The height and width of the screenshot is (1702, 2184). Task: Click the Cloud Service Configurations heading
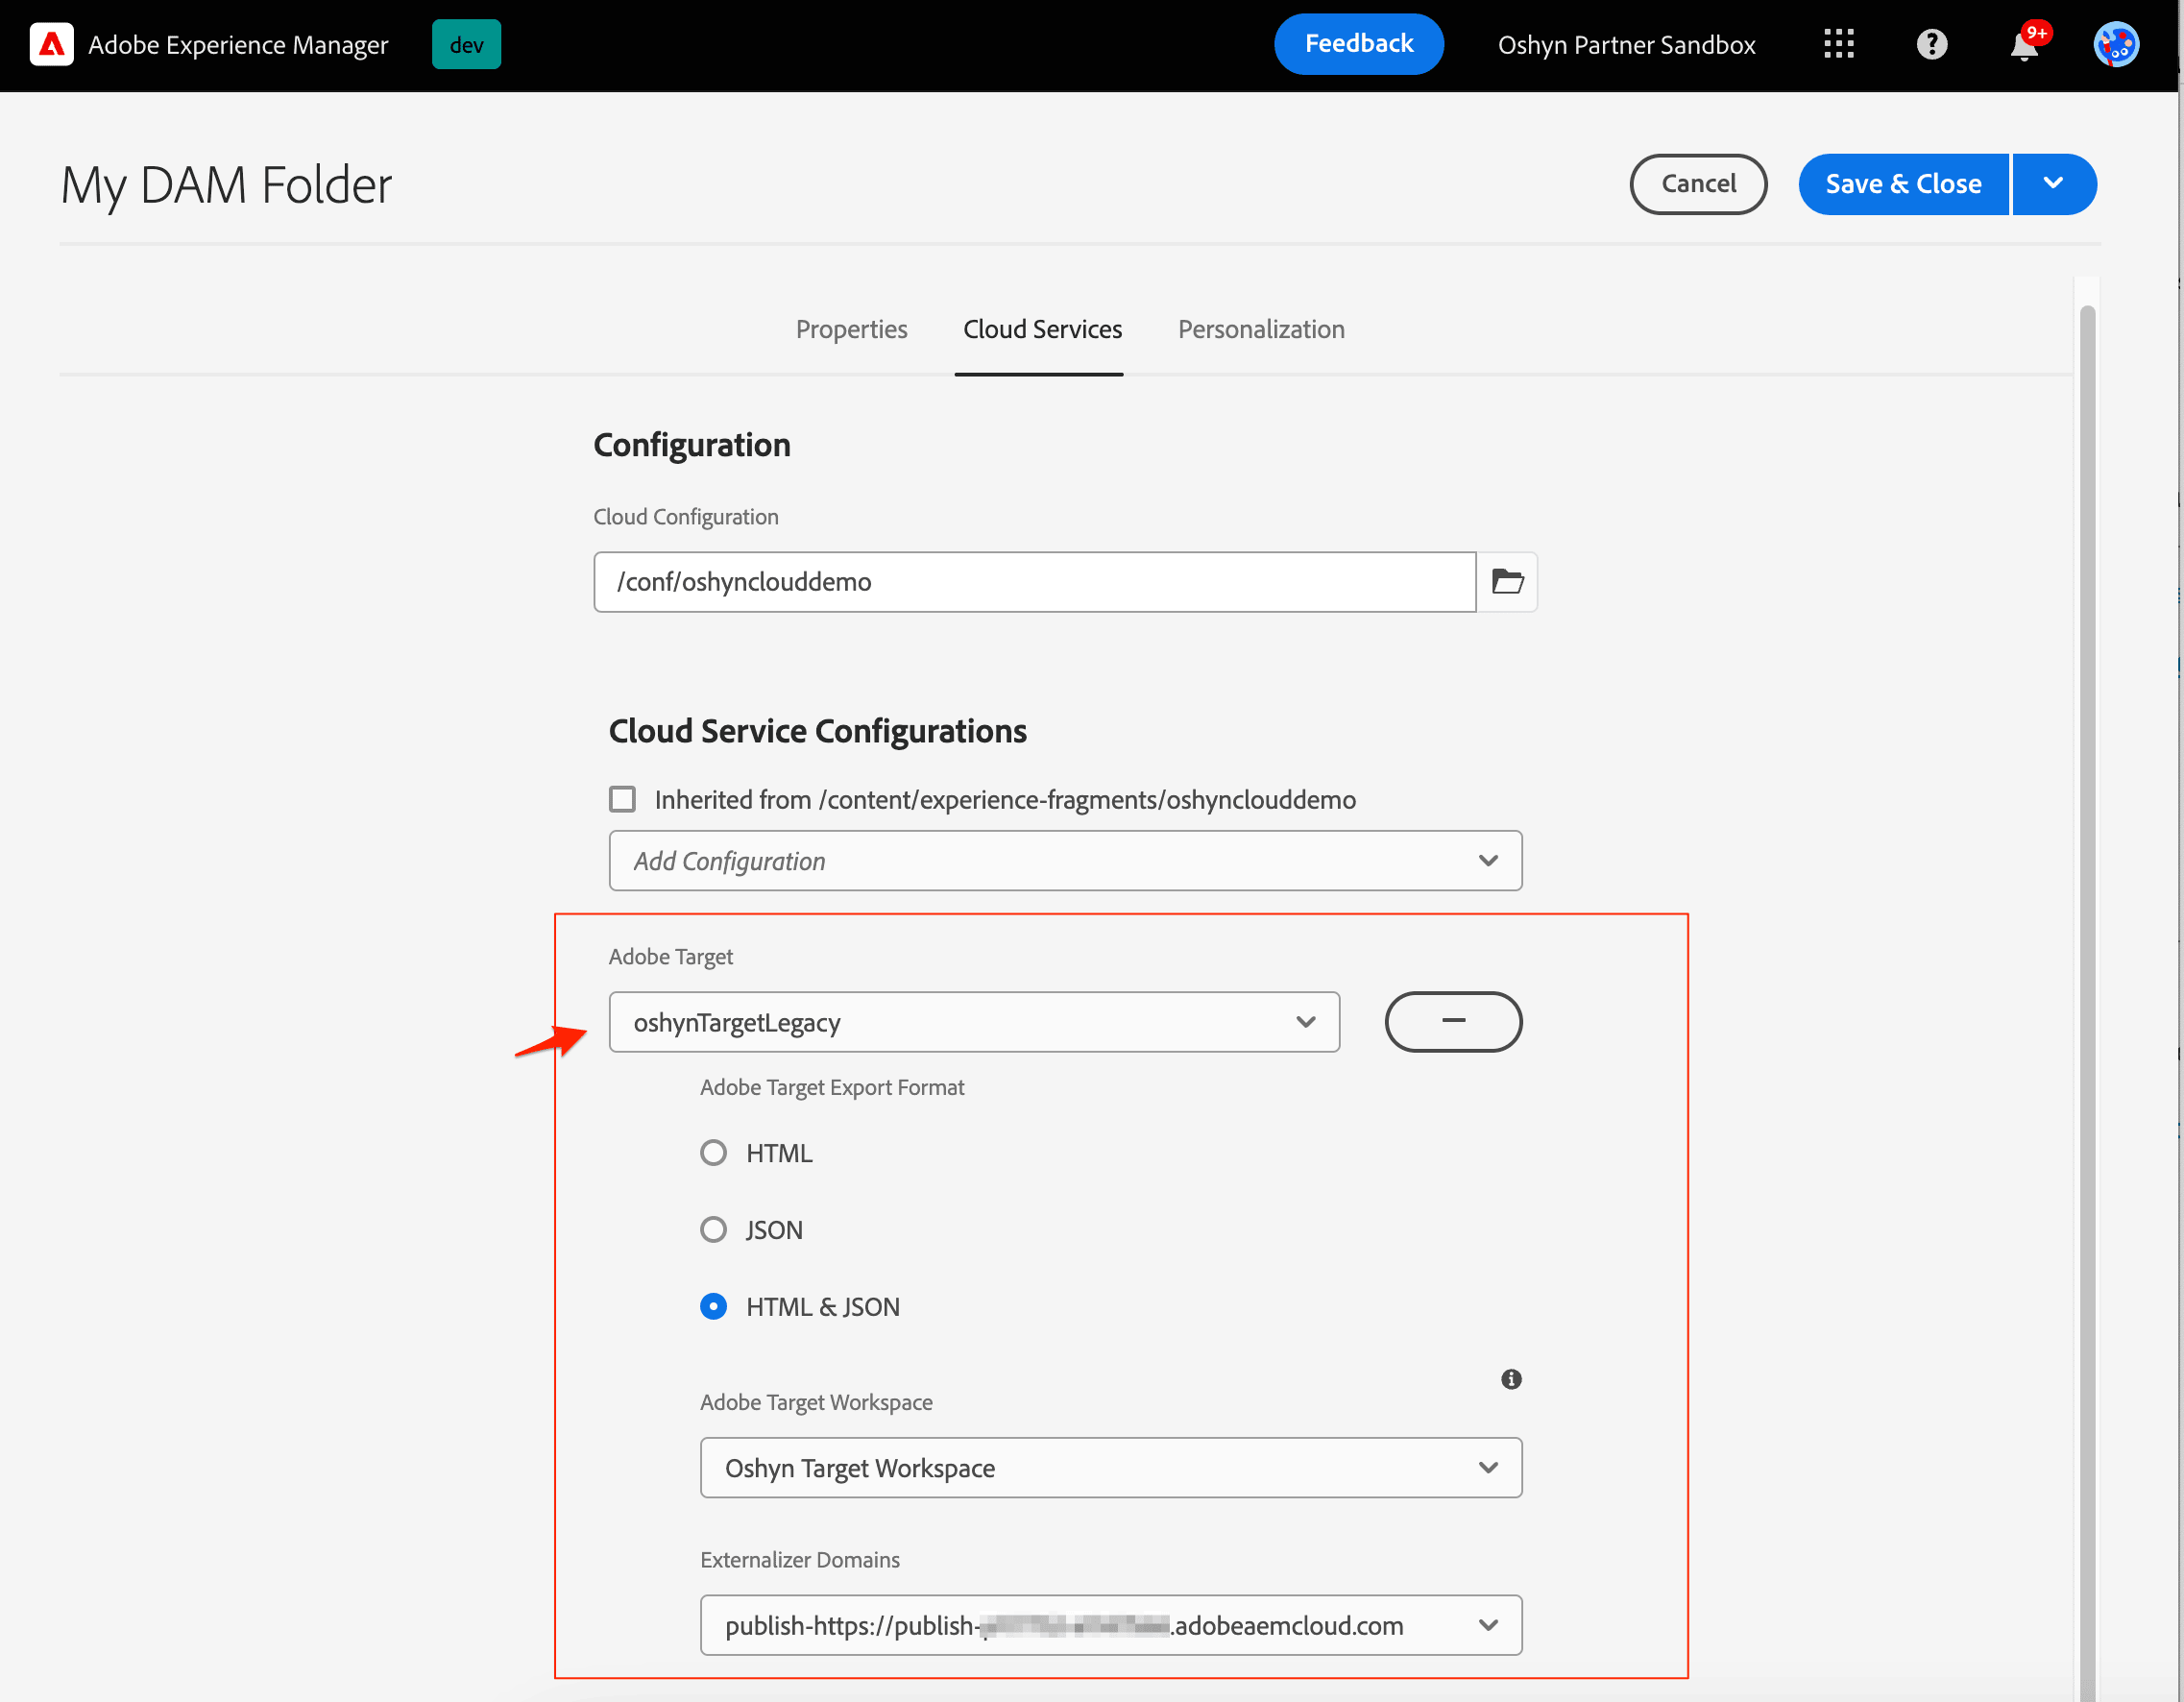tap(817, 731)
